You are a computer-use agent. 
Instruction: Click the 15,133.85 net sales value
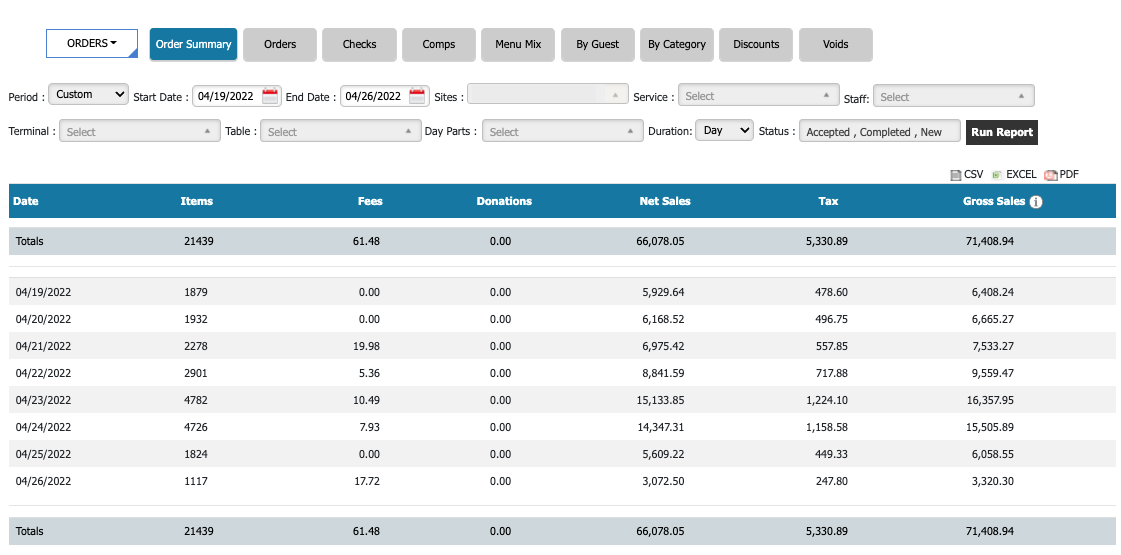(x=660, y=401)
